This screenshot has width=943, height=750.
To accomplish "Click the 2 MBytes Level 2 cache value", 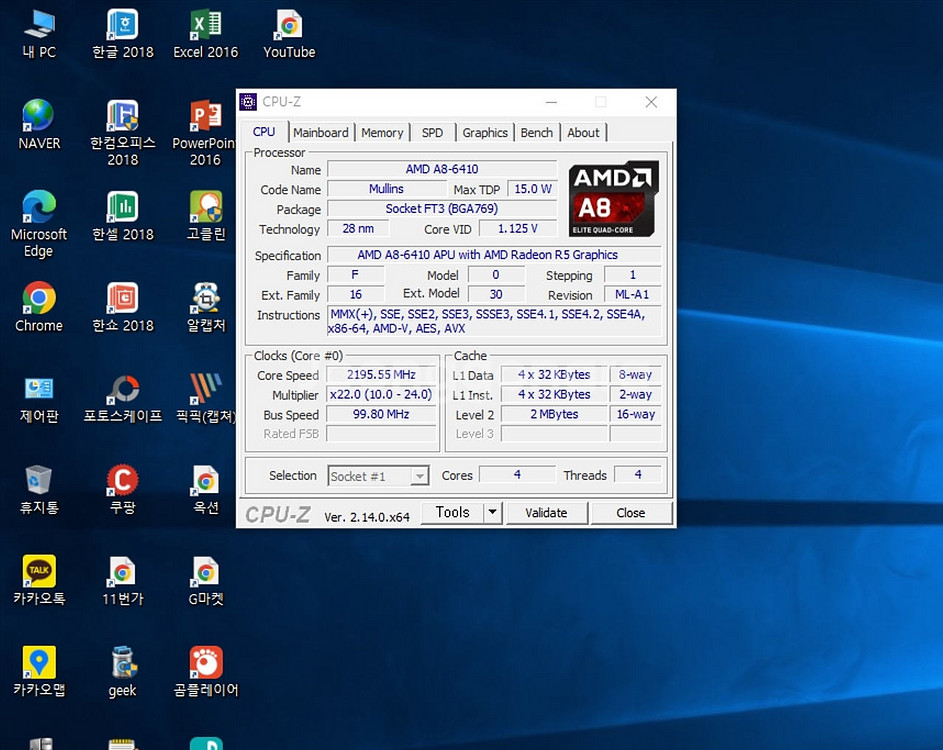I will [554, 414].
